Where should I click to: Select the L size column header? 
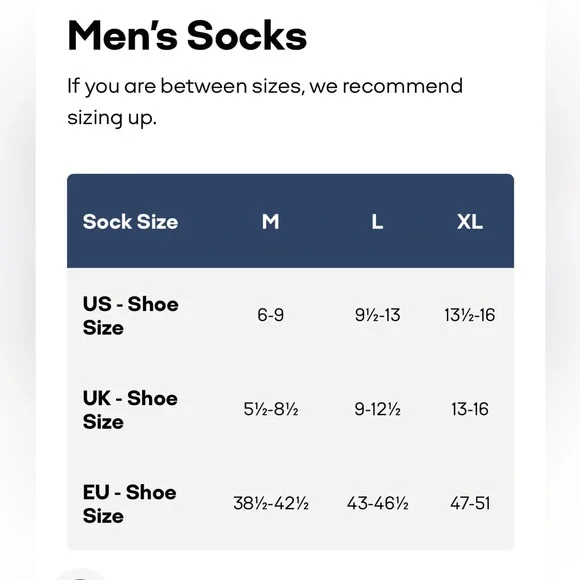pyautogui.click(x=377, y=222)
